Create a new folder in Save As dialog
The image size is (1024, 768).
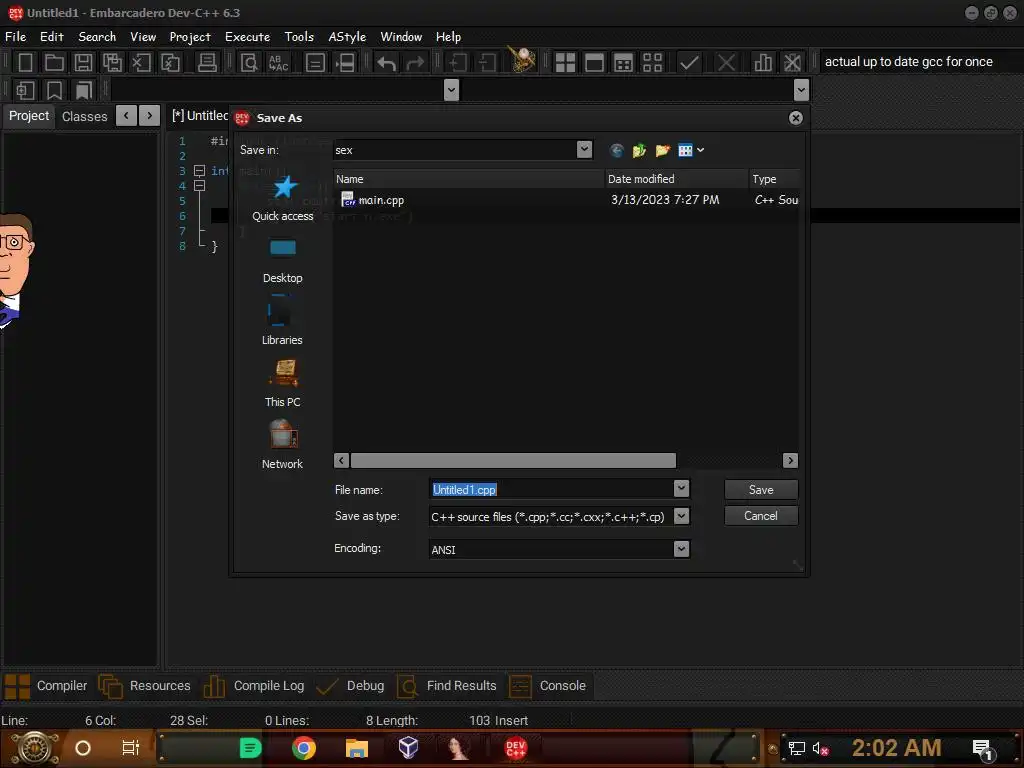tap(662, 151)
